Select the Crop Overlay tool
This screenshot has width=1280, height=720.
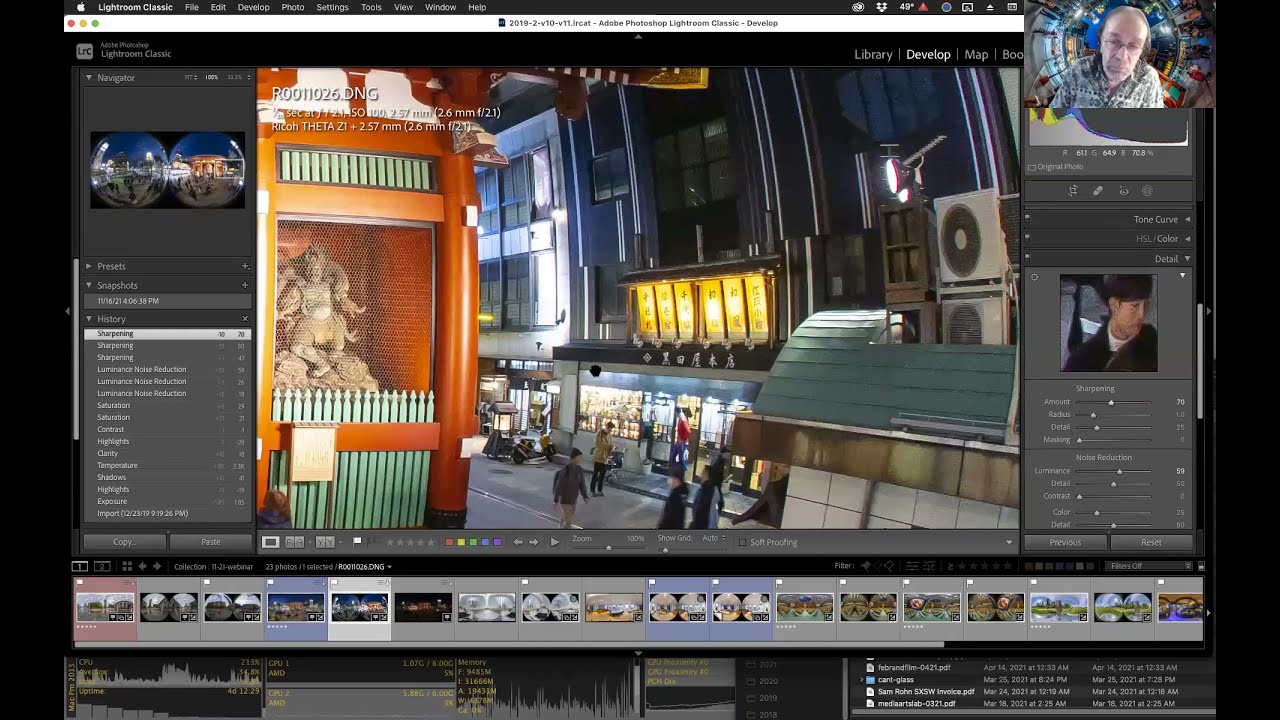point(1073,191)
